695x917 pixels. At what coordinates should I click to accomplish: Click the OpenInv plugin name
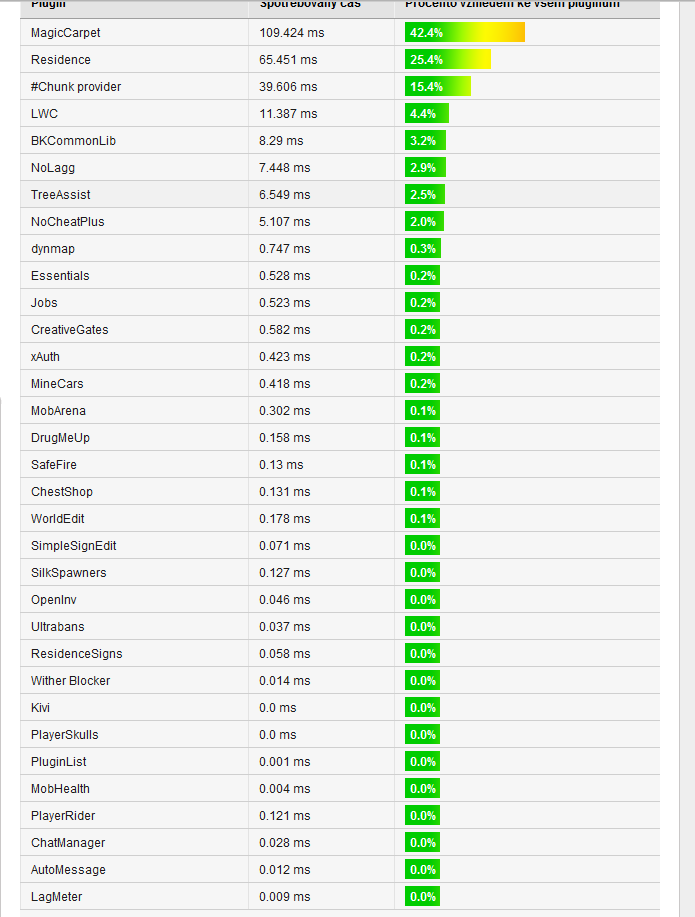54,600
